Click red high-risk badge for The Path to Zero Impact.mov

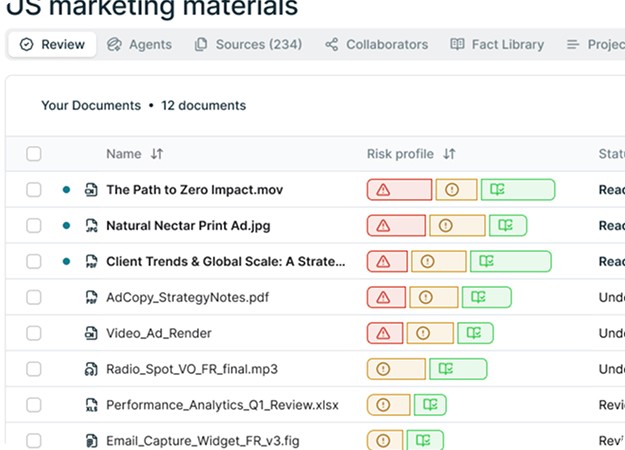tap(399, 190)
